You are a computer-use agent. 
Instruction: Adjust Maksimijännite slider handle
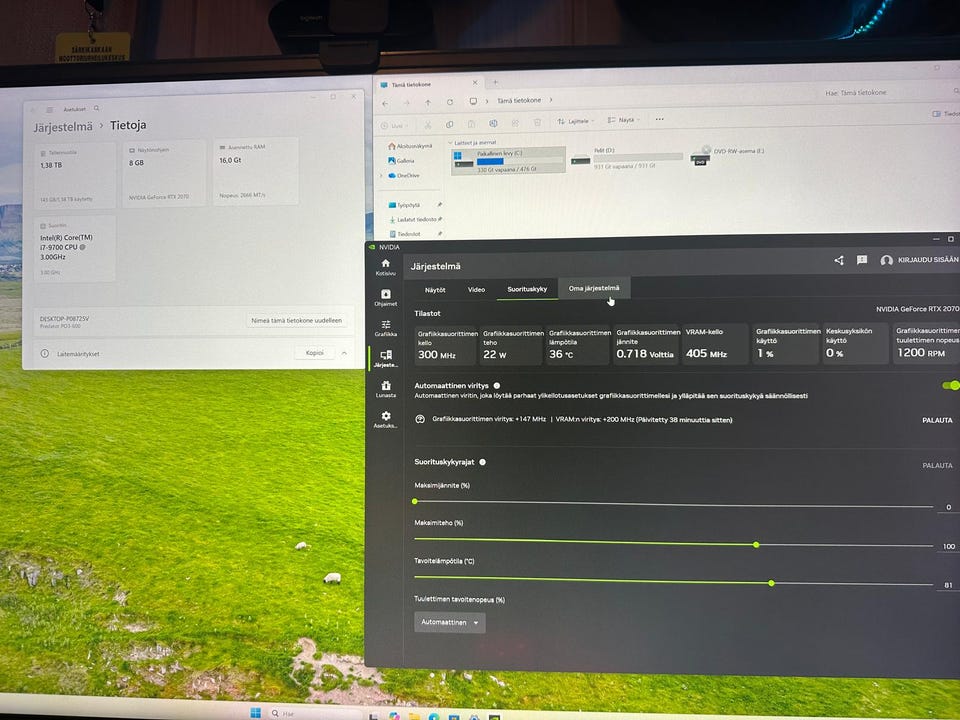click(x=415, y=501)
